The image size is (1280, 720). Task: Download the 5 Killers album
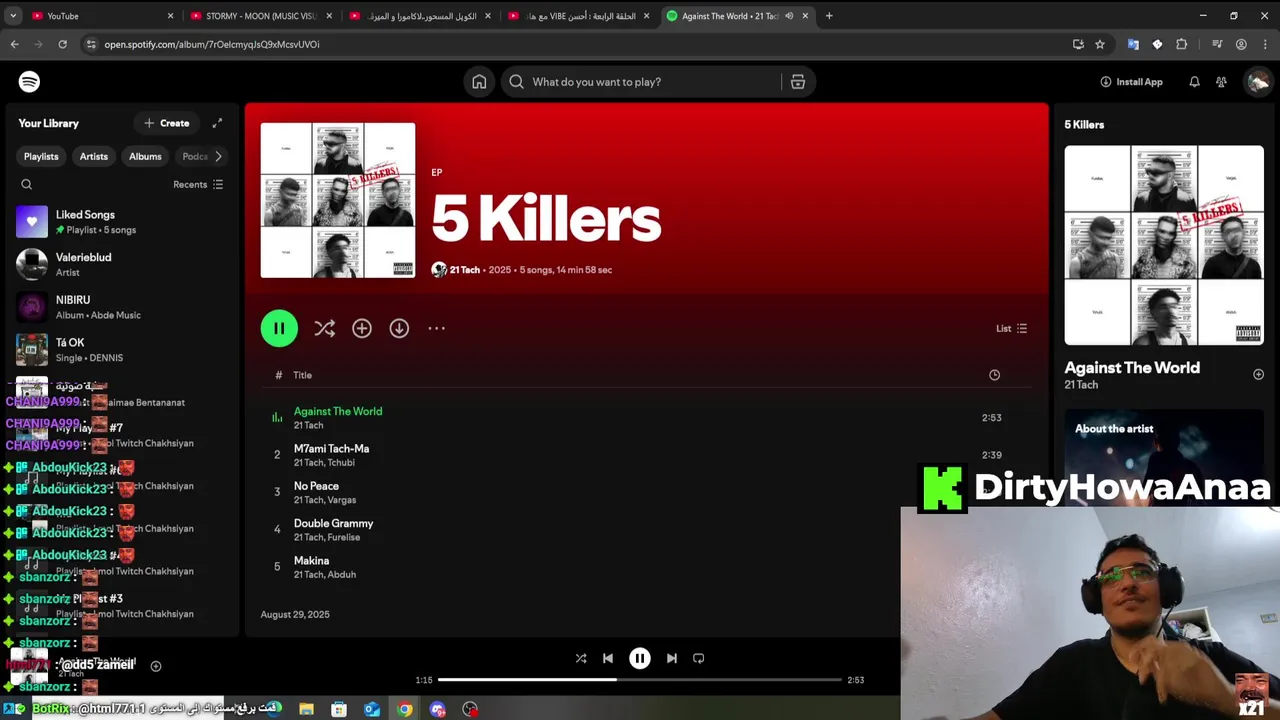[x=399, y=328]
